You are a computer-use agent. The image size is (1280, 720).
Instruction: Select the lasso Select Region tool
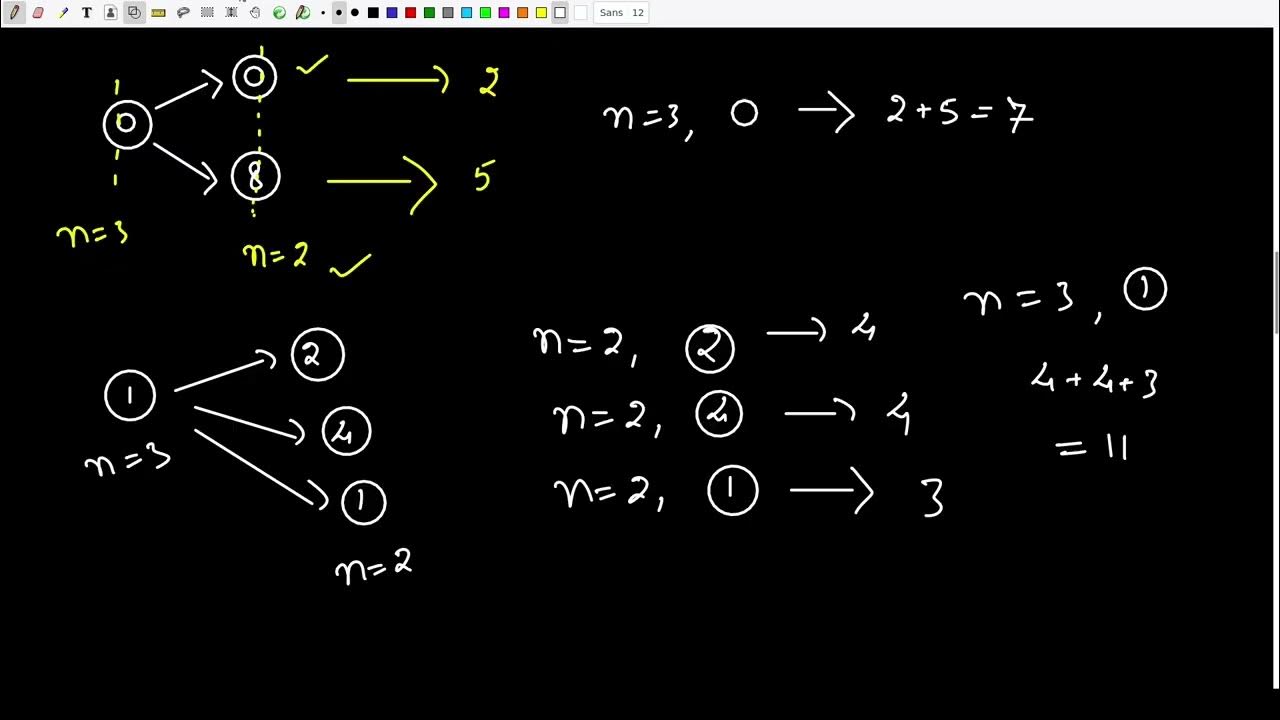[183, 12]
